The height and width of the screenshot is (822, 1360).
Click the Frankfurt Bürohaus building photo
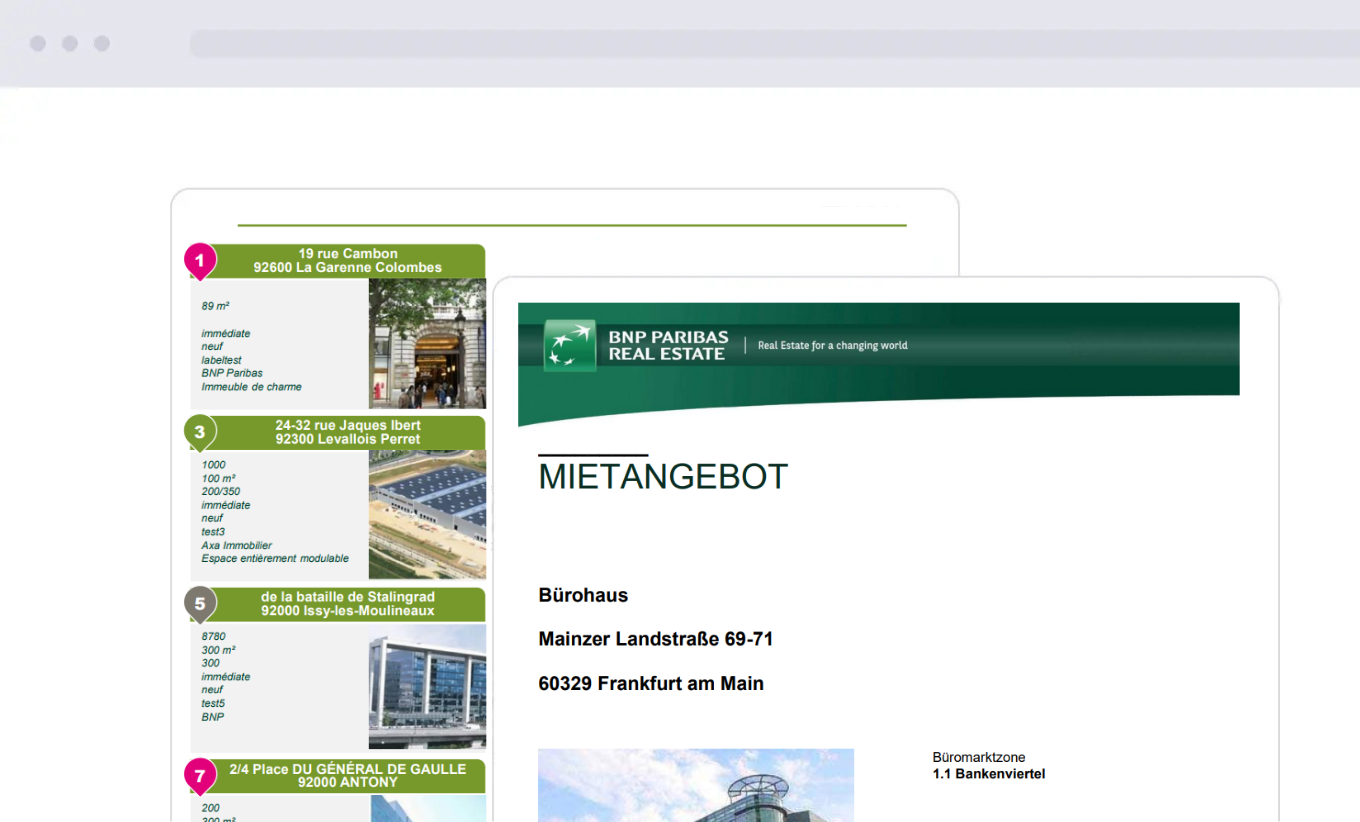point(695,786)
